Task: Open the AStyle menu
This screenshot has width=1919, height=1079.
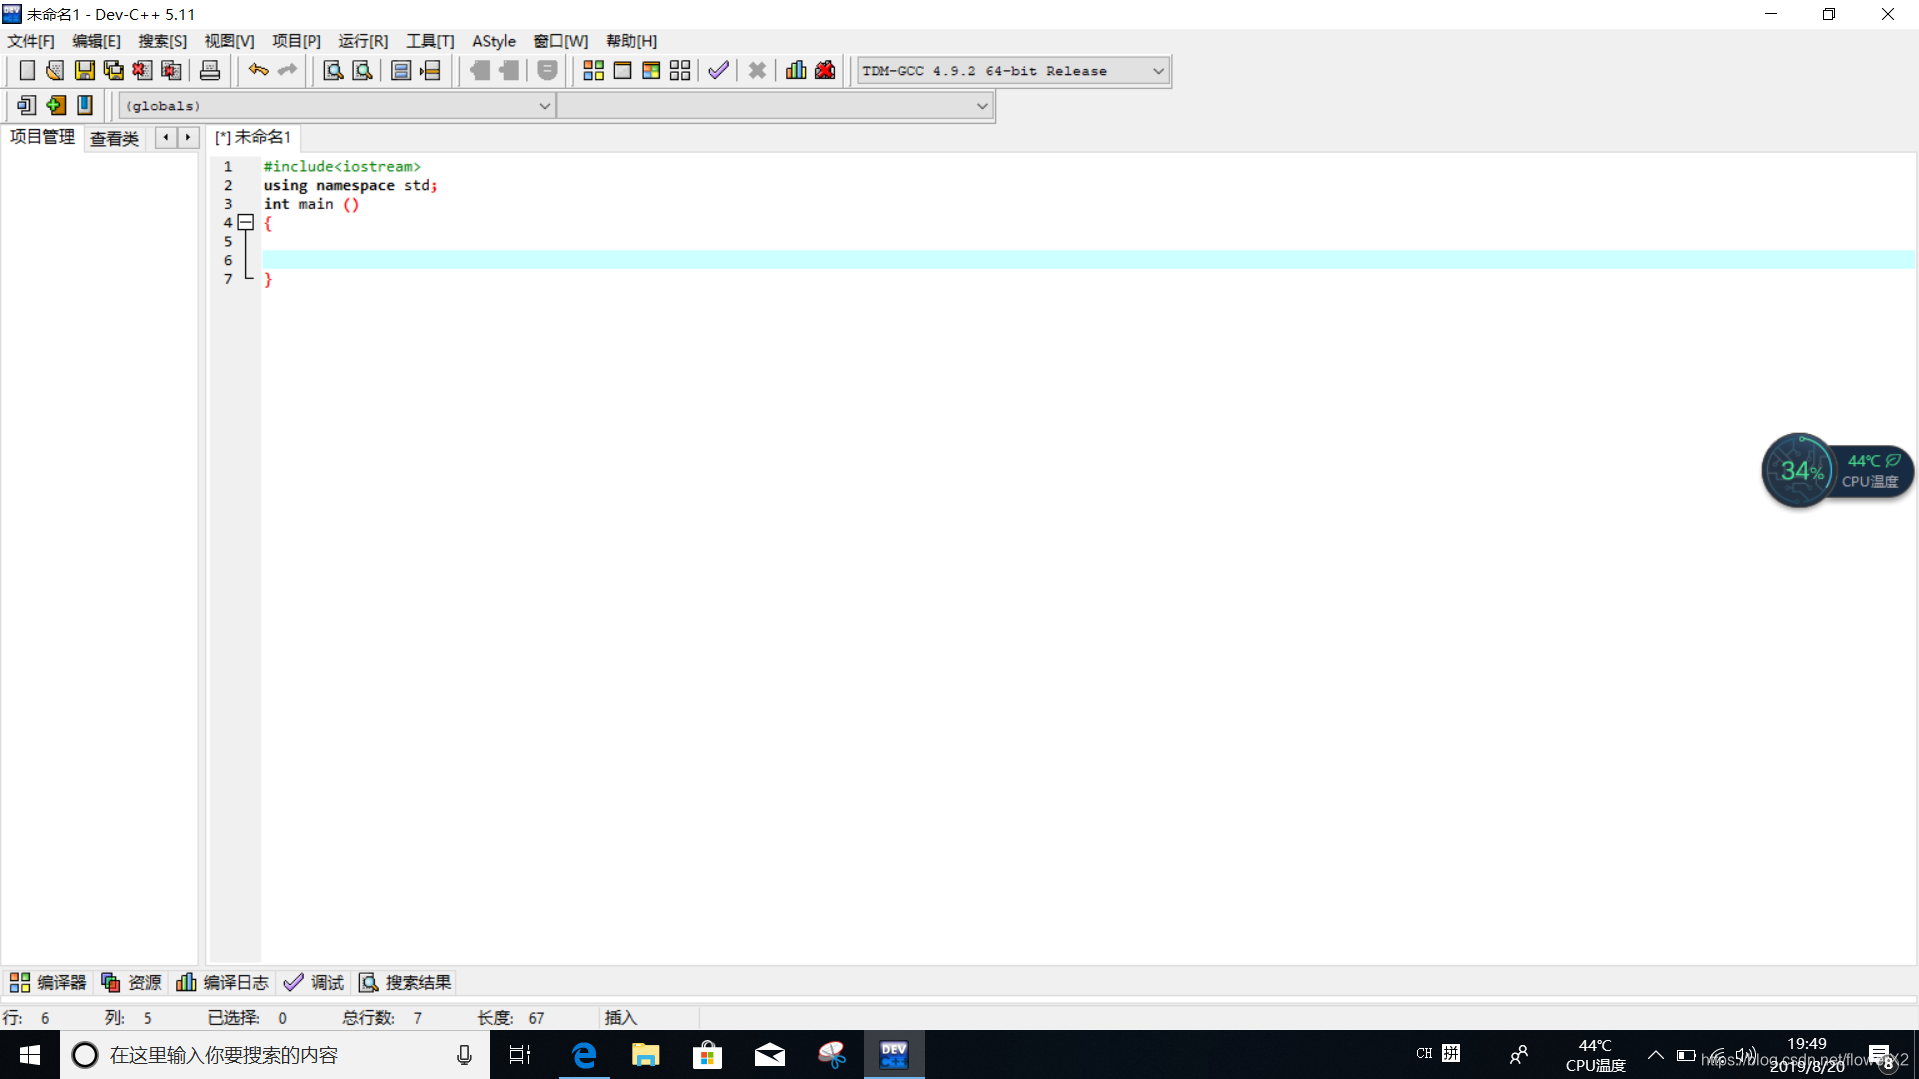Action: [x=494, y=41]
